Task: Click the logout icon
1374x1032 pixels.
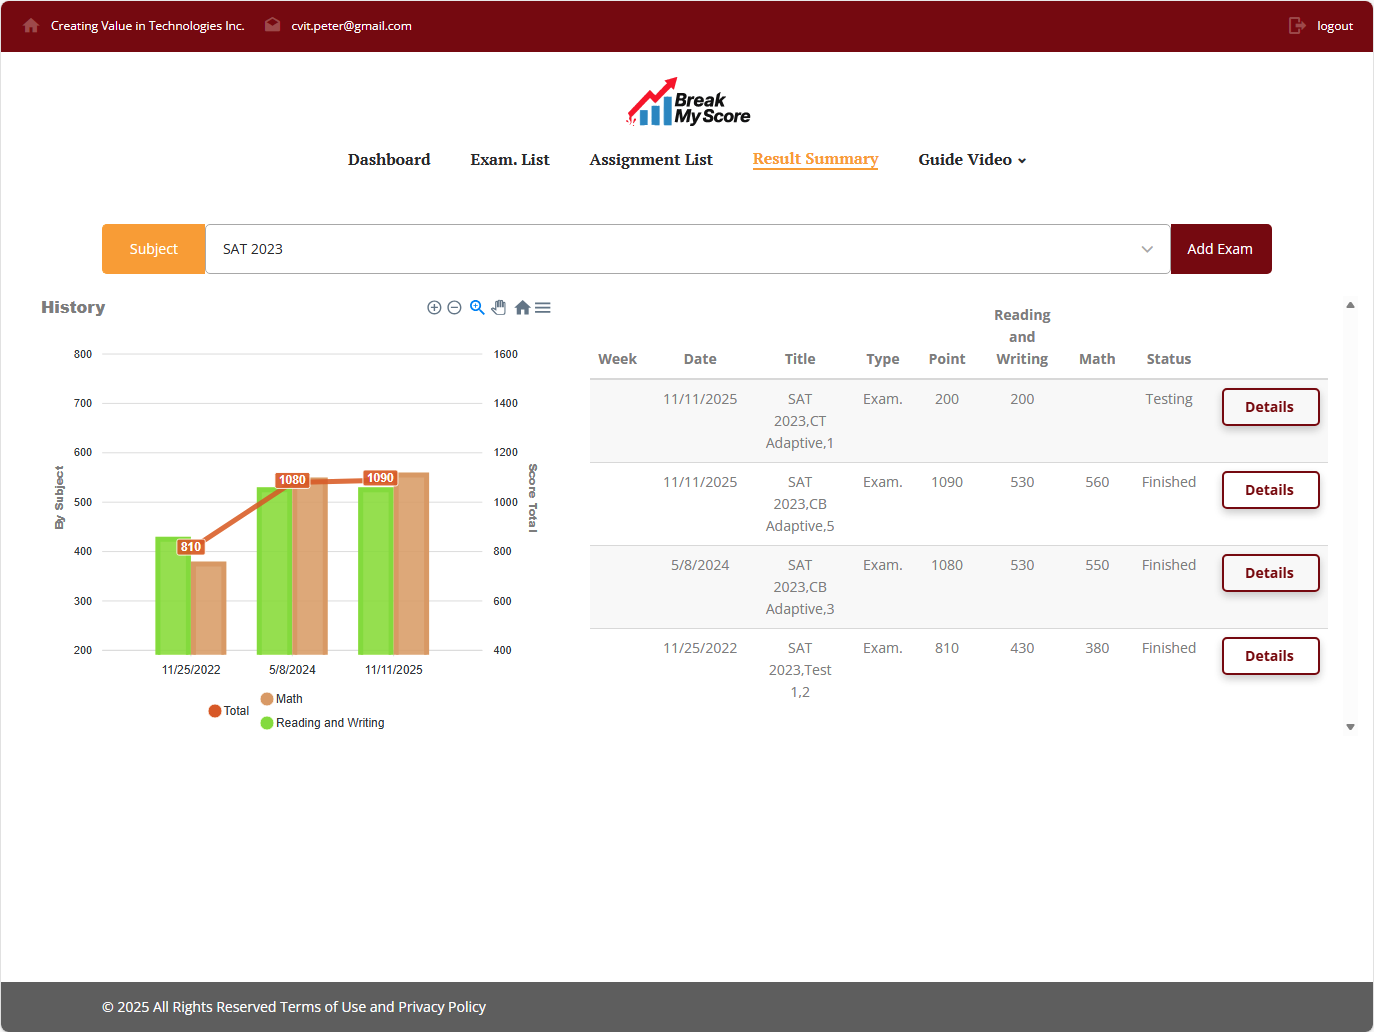Action: [1297, 26]
